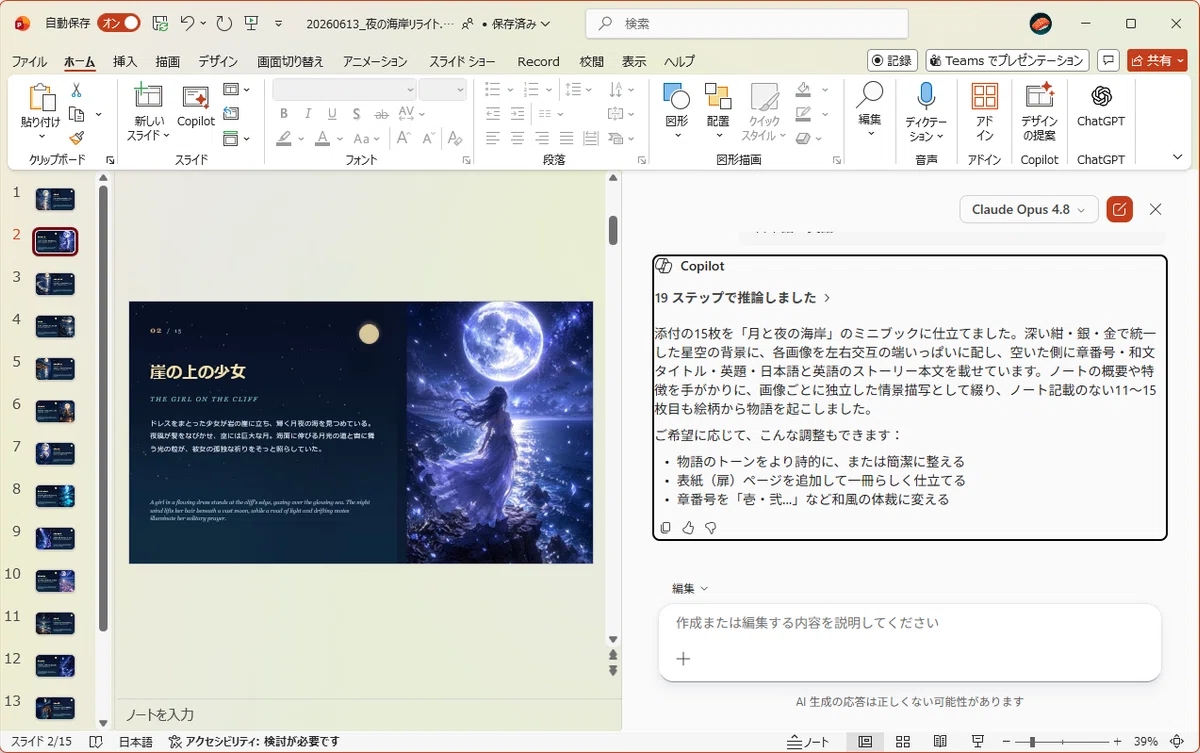
Task: Increase font size with the larger A
Action: coord(401,138)
